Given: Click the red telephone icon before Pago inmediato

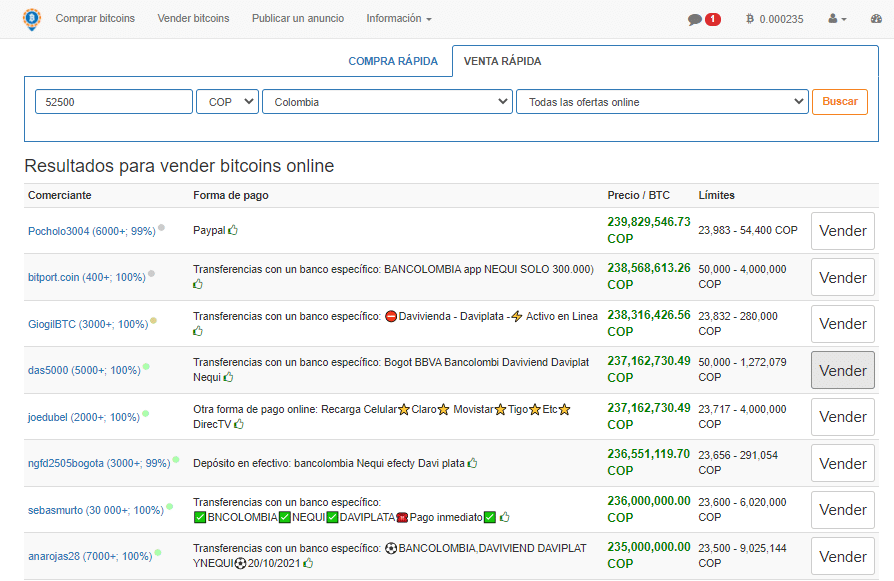Looking at the screenshot, I should click(x=402, y=517).
